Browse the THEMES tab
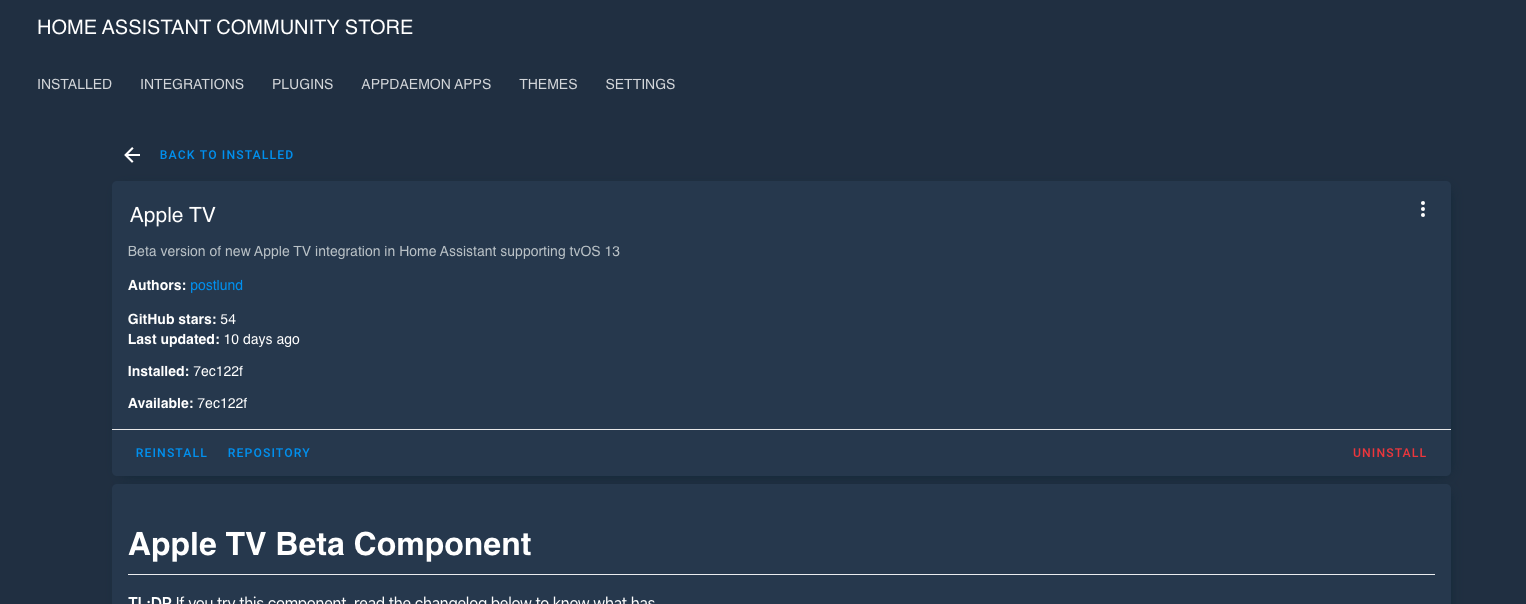1526x604 pixels. point(548,84)
